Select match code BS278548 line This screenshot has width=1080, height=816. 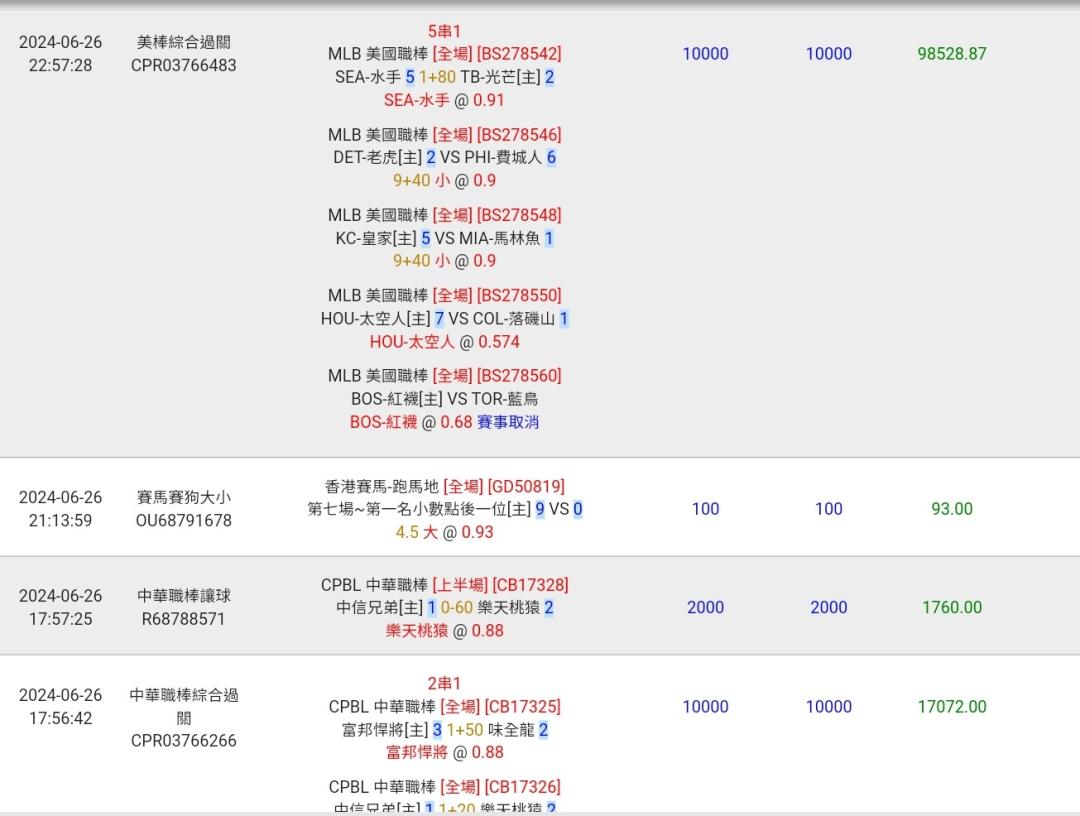click(x=444, y=215)
